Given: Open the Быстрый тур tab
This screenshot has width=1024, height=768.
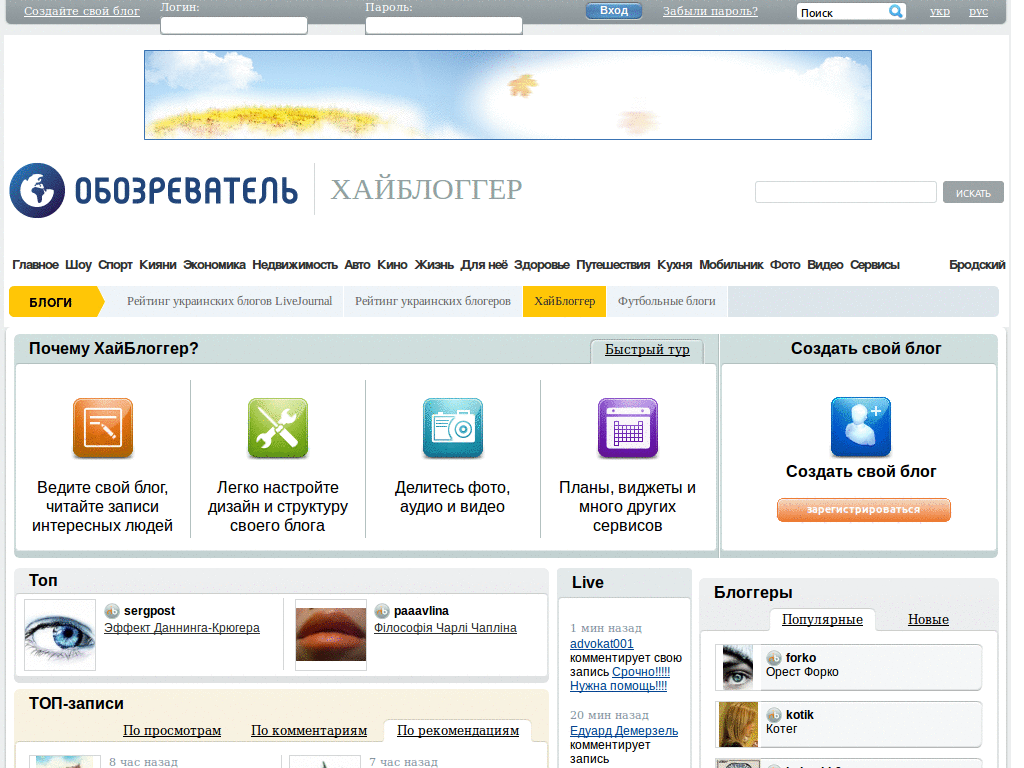Looking at the screenshot, I should (x=647, y=350).
